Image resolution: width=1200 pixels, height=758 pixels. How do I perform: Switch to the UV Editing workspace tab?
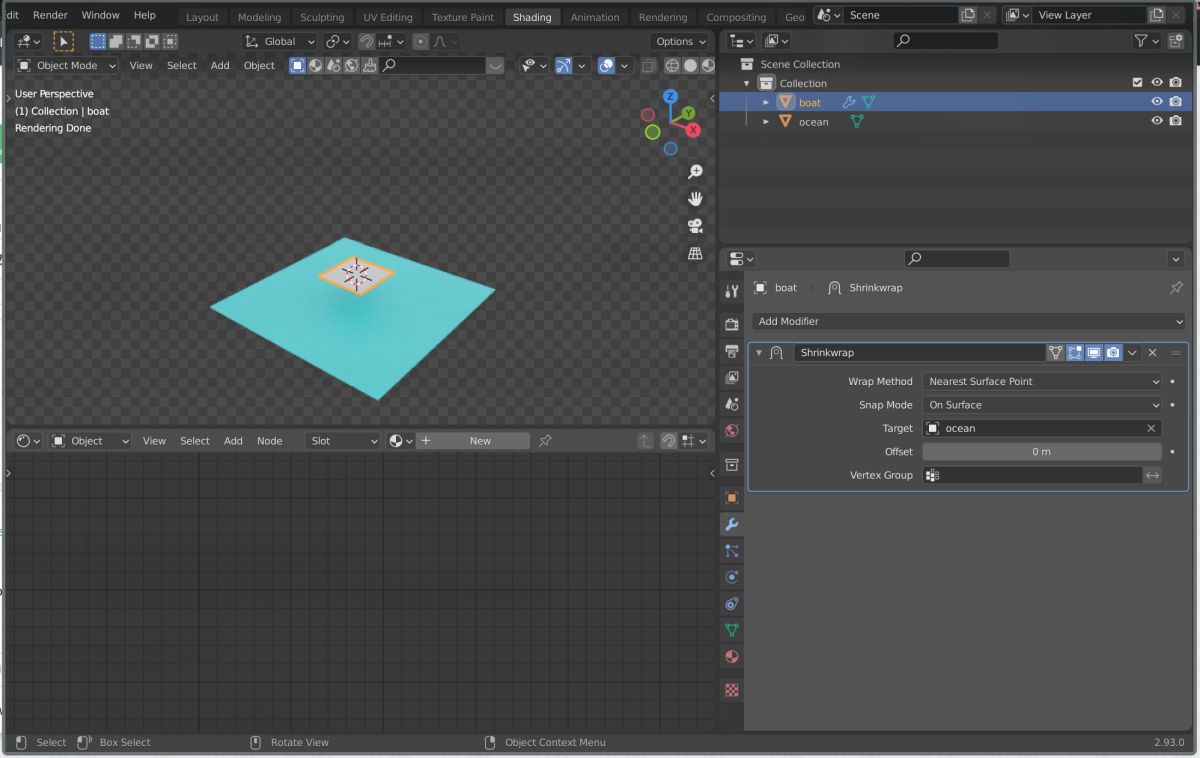pos(388,17)
